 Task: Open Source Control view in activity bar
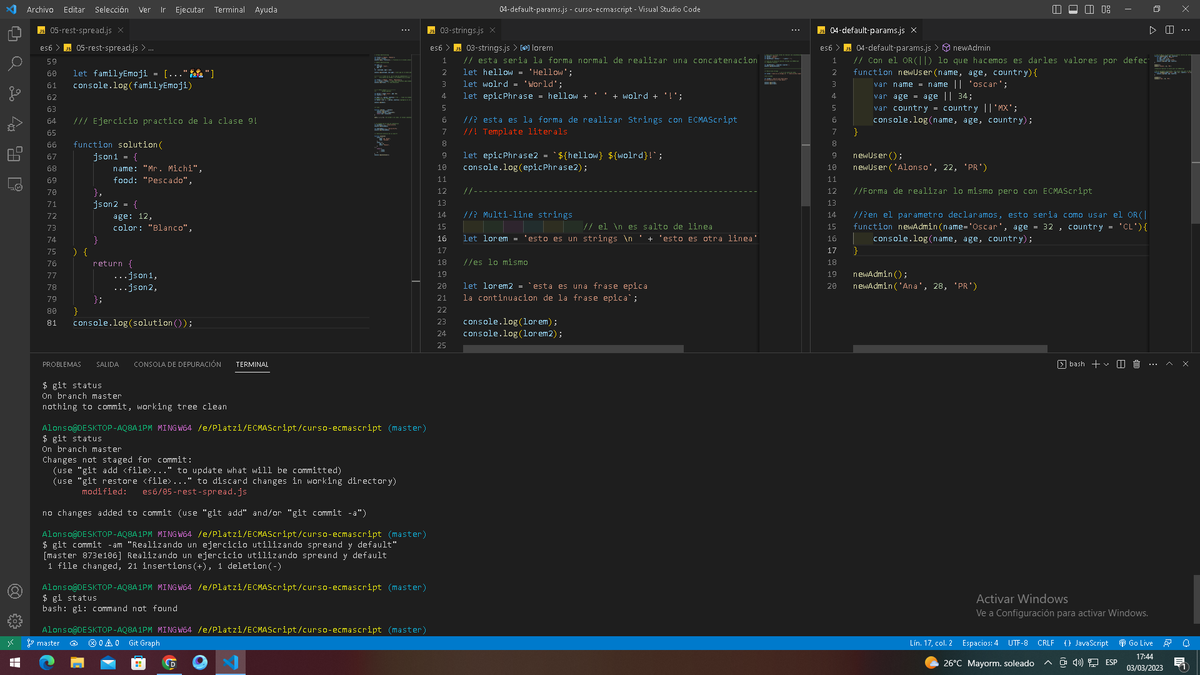15,94
